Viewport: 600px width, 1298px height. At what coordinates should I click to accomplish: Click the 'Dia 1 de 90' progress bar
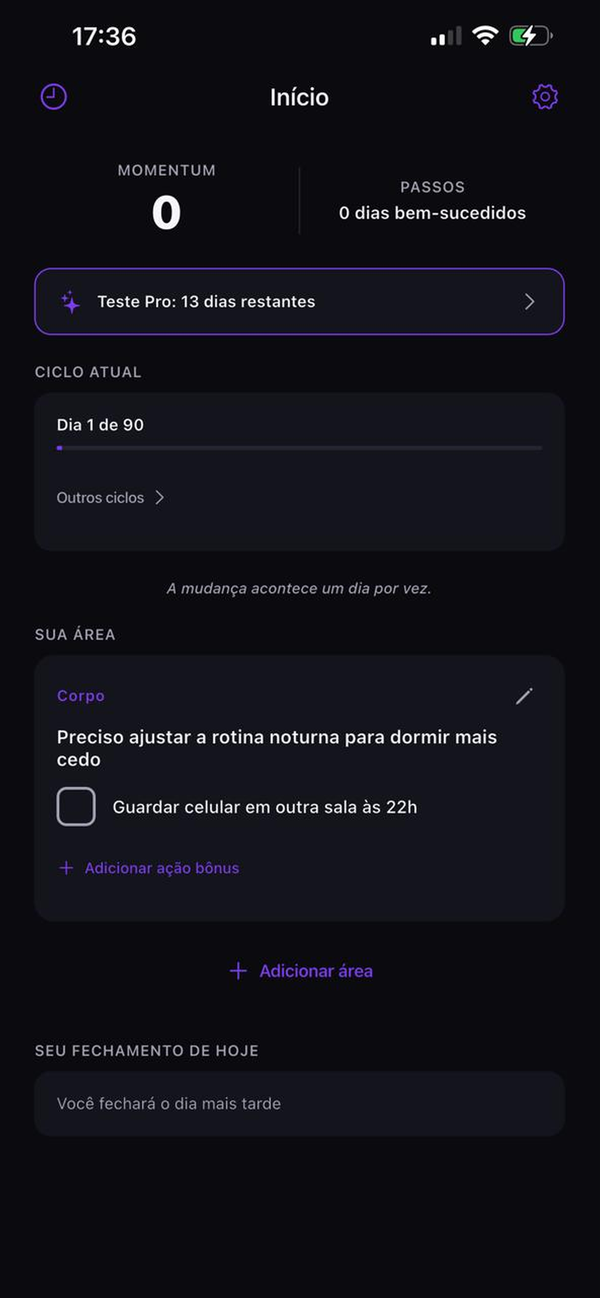tap(300, 448)
